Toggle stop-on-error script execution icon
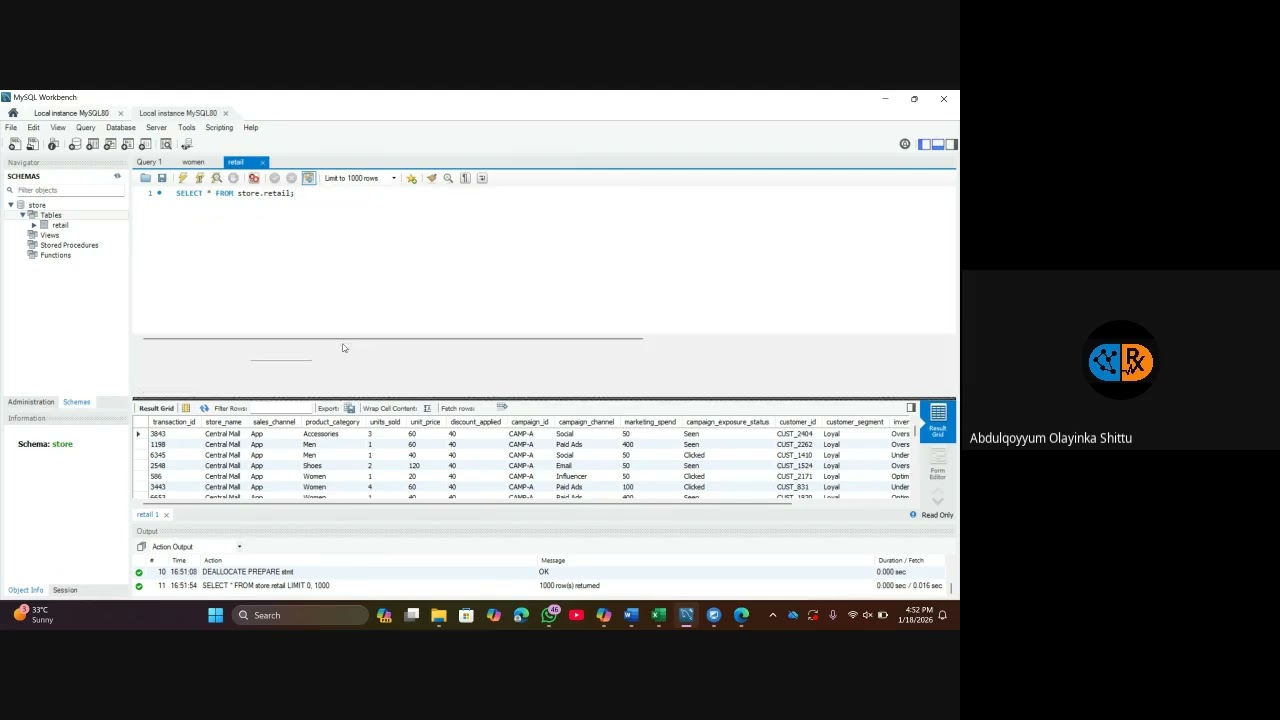The height and width of the screenshot is (720, 1280). (254, 178)
